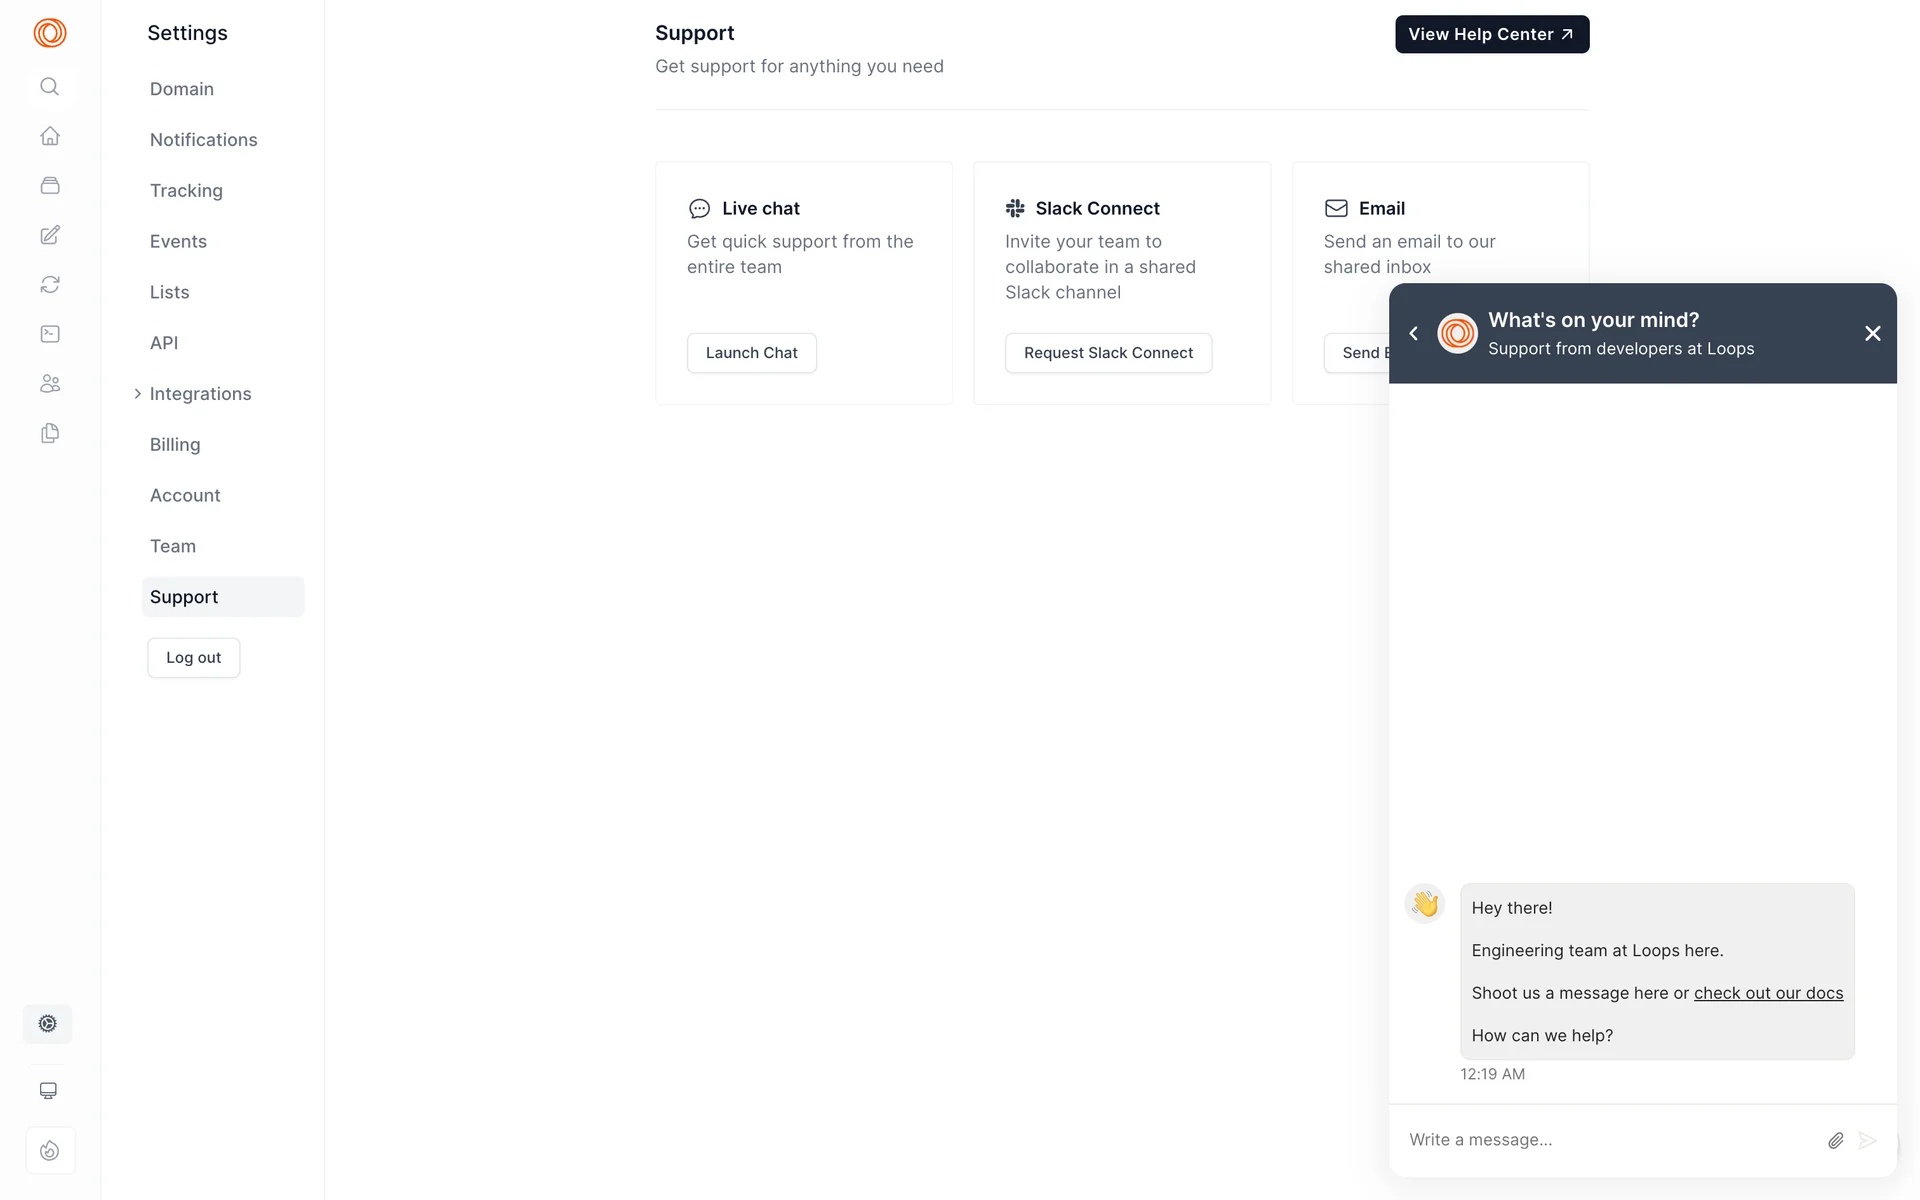Viewport: 1920px width, 1200px height.
Task: Open the Domain settings page
Action: [x=181, y=89]
